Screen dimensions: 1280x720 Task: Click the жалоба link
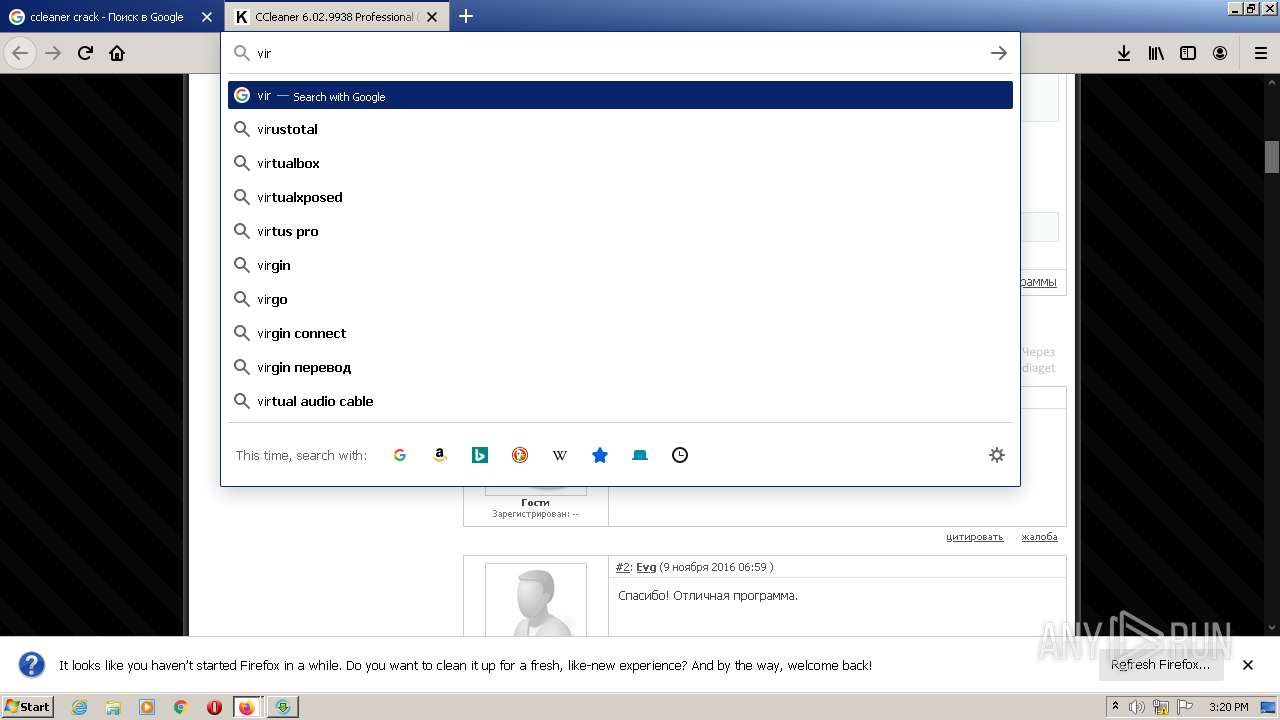tap(1039, 537)
